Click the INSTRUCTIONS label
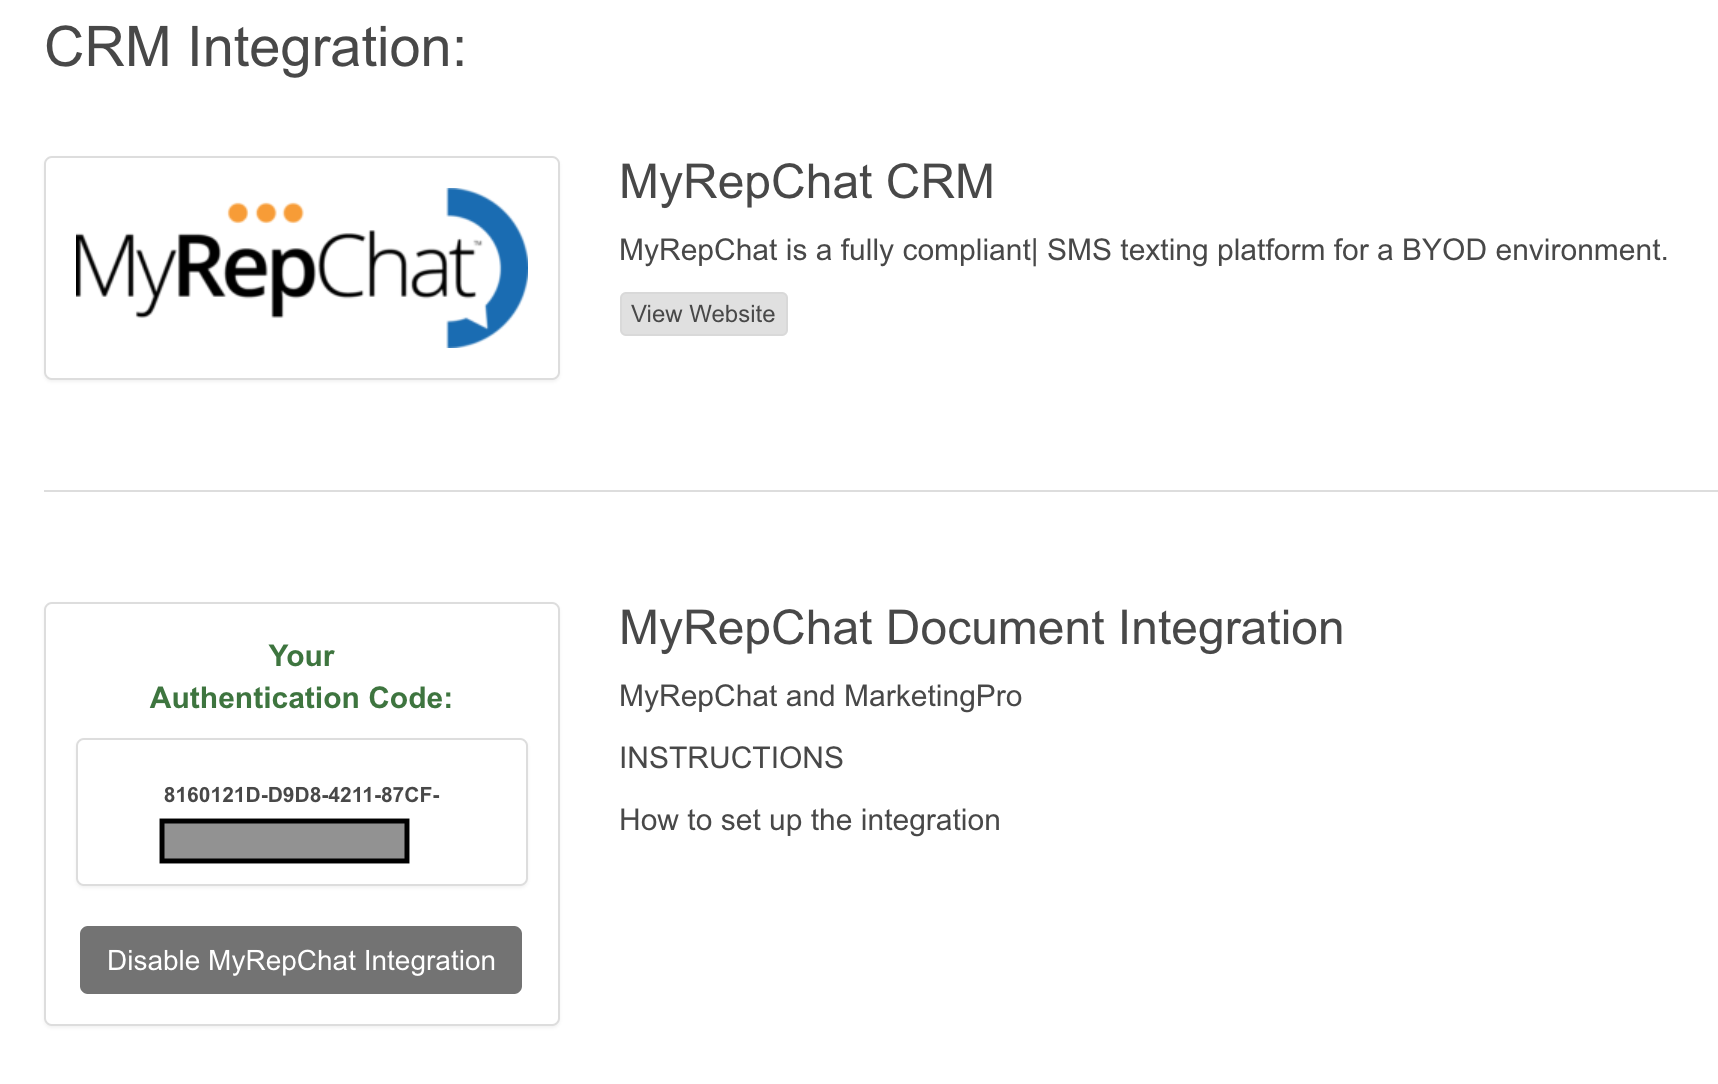1718x1084 pixels. tap(731, 758)
